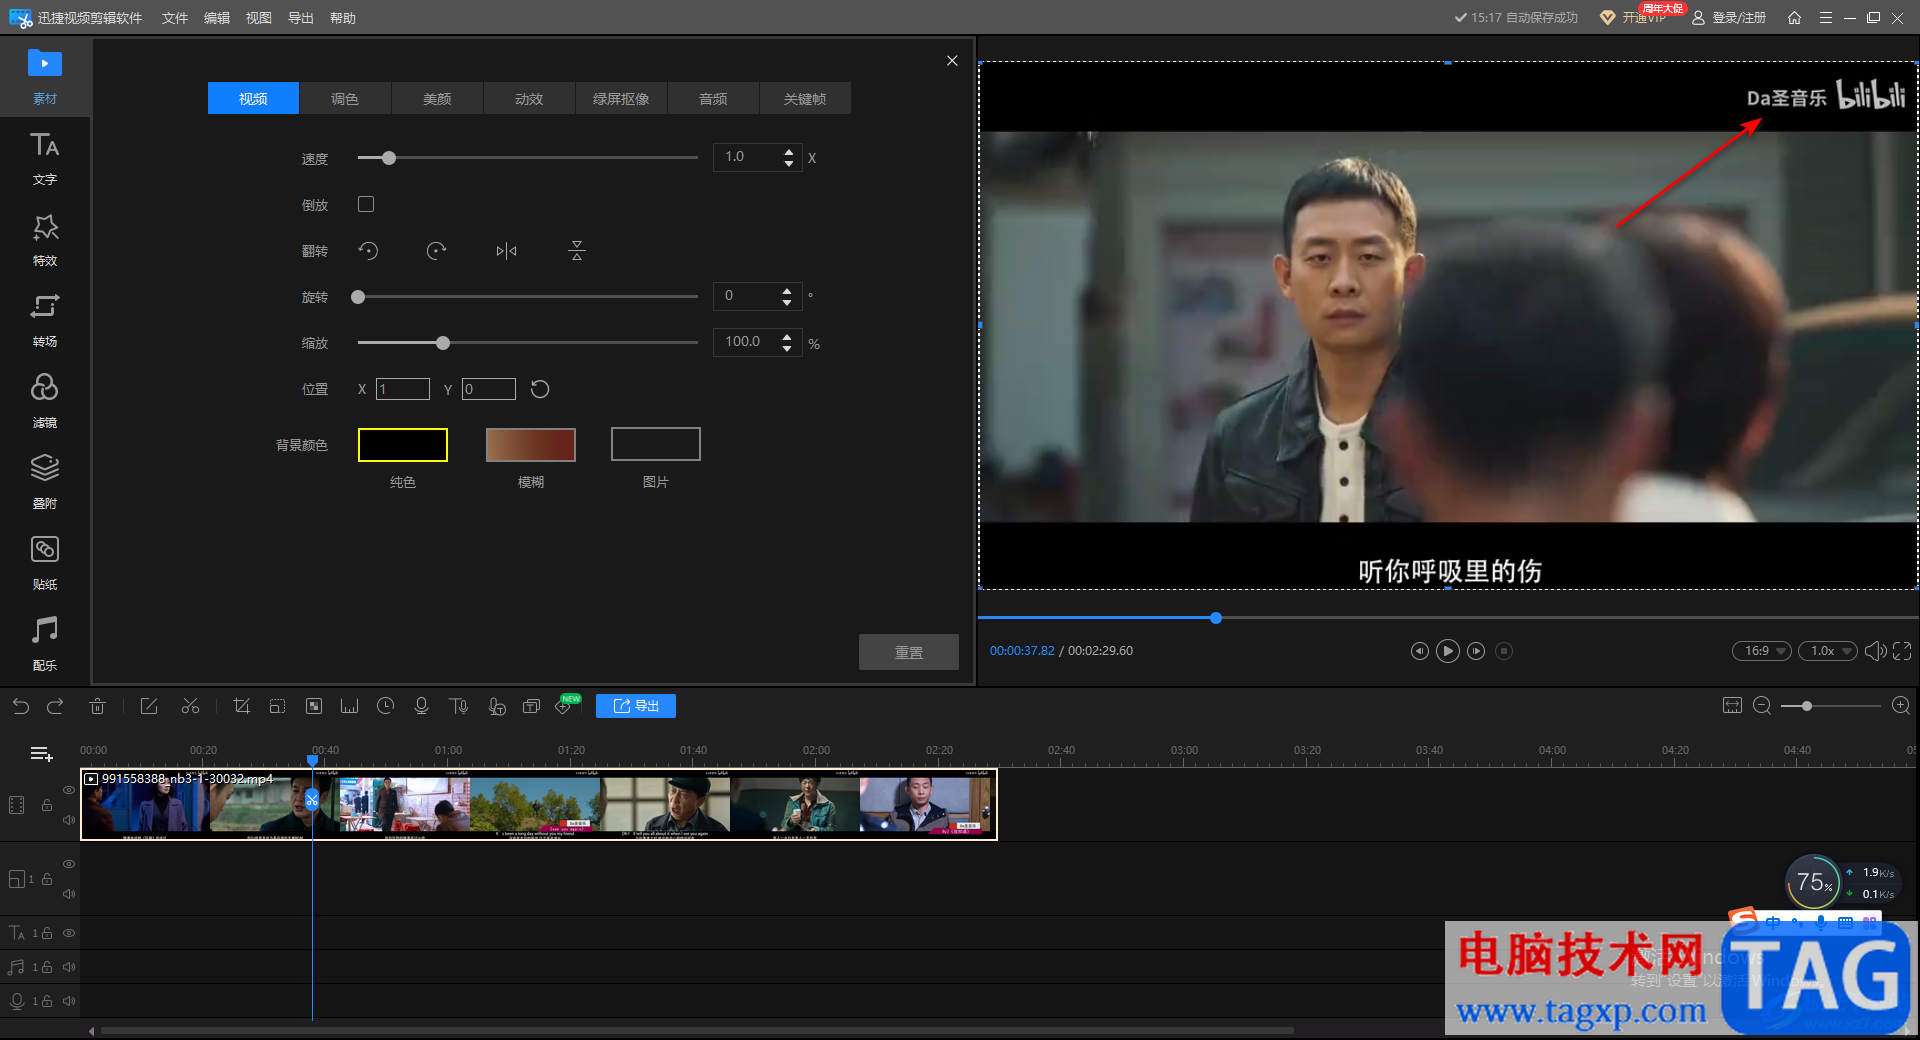1920x1040 pixels.
Task: Rotate video counterclockwise in 翻转 row
Action: click(368, 251)
